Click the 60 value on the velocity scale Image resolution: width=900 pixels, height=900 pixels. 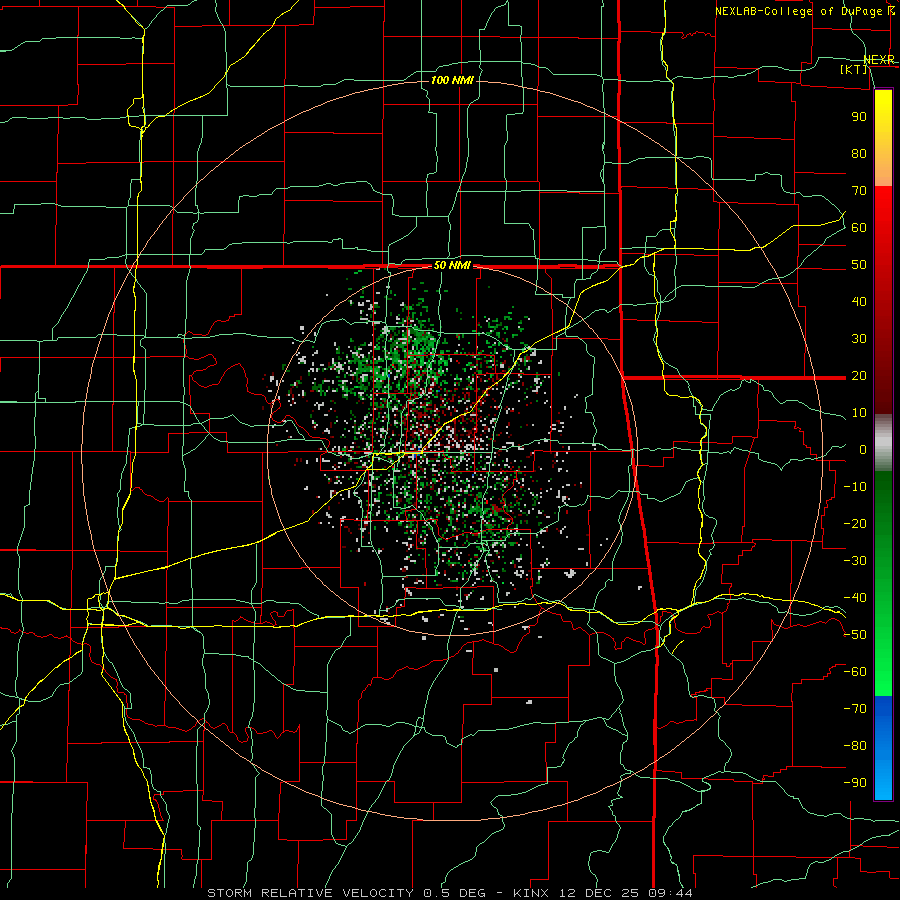point(859,227)
